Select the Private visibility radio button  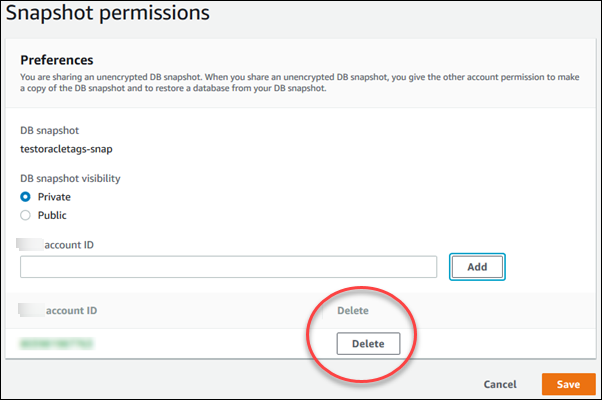tap(26, 197)
